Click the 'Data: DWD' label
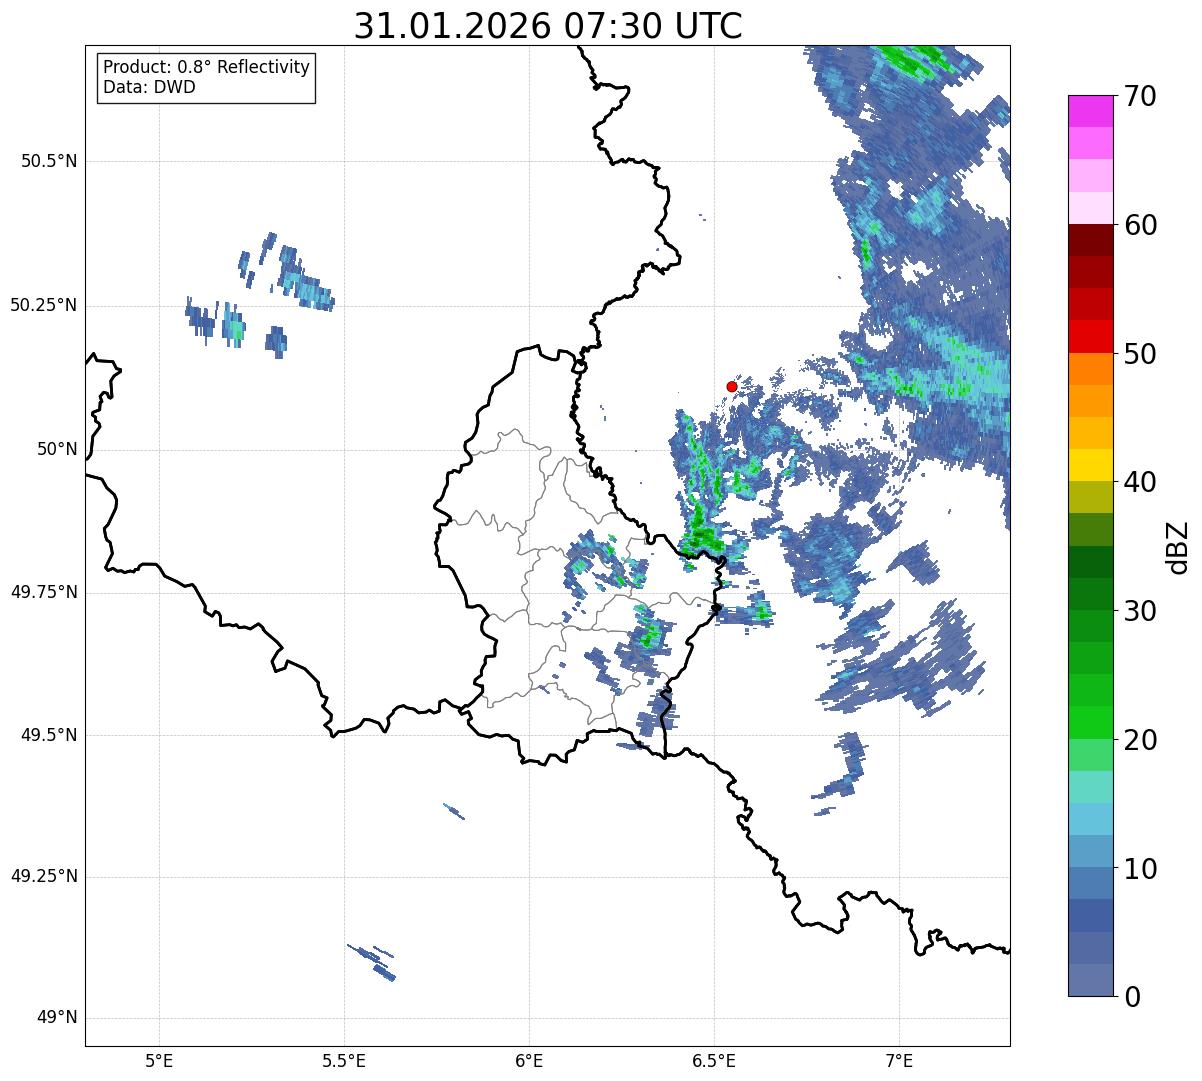This screenshot has width=1202, height=1081. point(149,87)
